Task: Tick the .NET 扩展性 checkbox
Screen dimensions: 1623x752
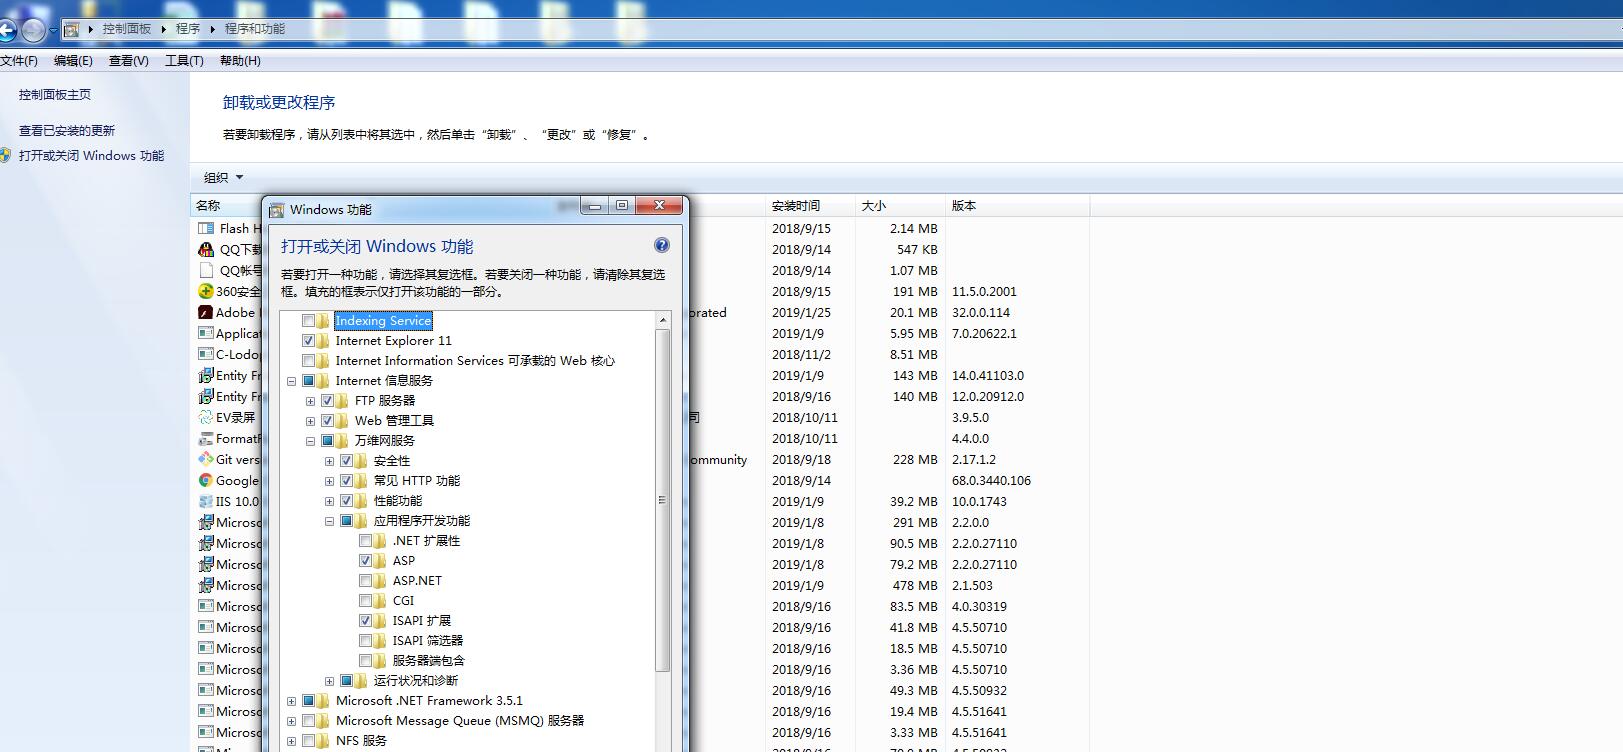Action: (365, 541)
